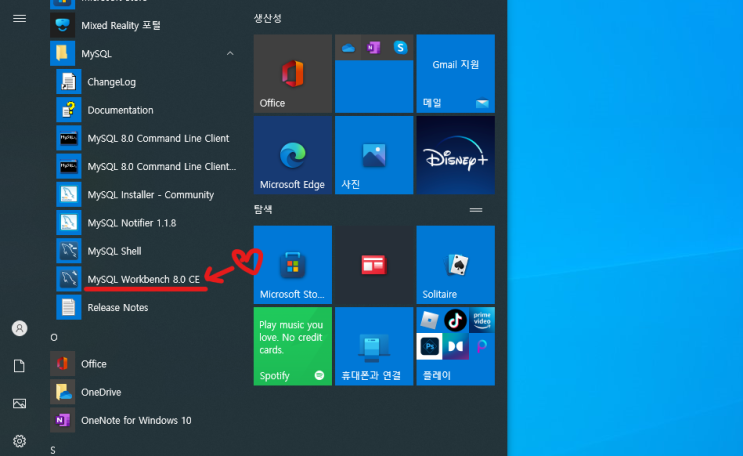Open TikTok icon in 플레이 folder
Viewport: 743px width, 456px height.
click(455, 320)
